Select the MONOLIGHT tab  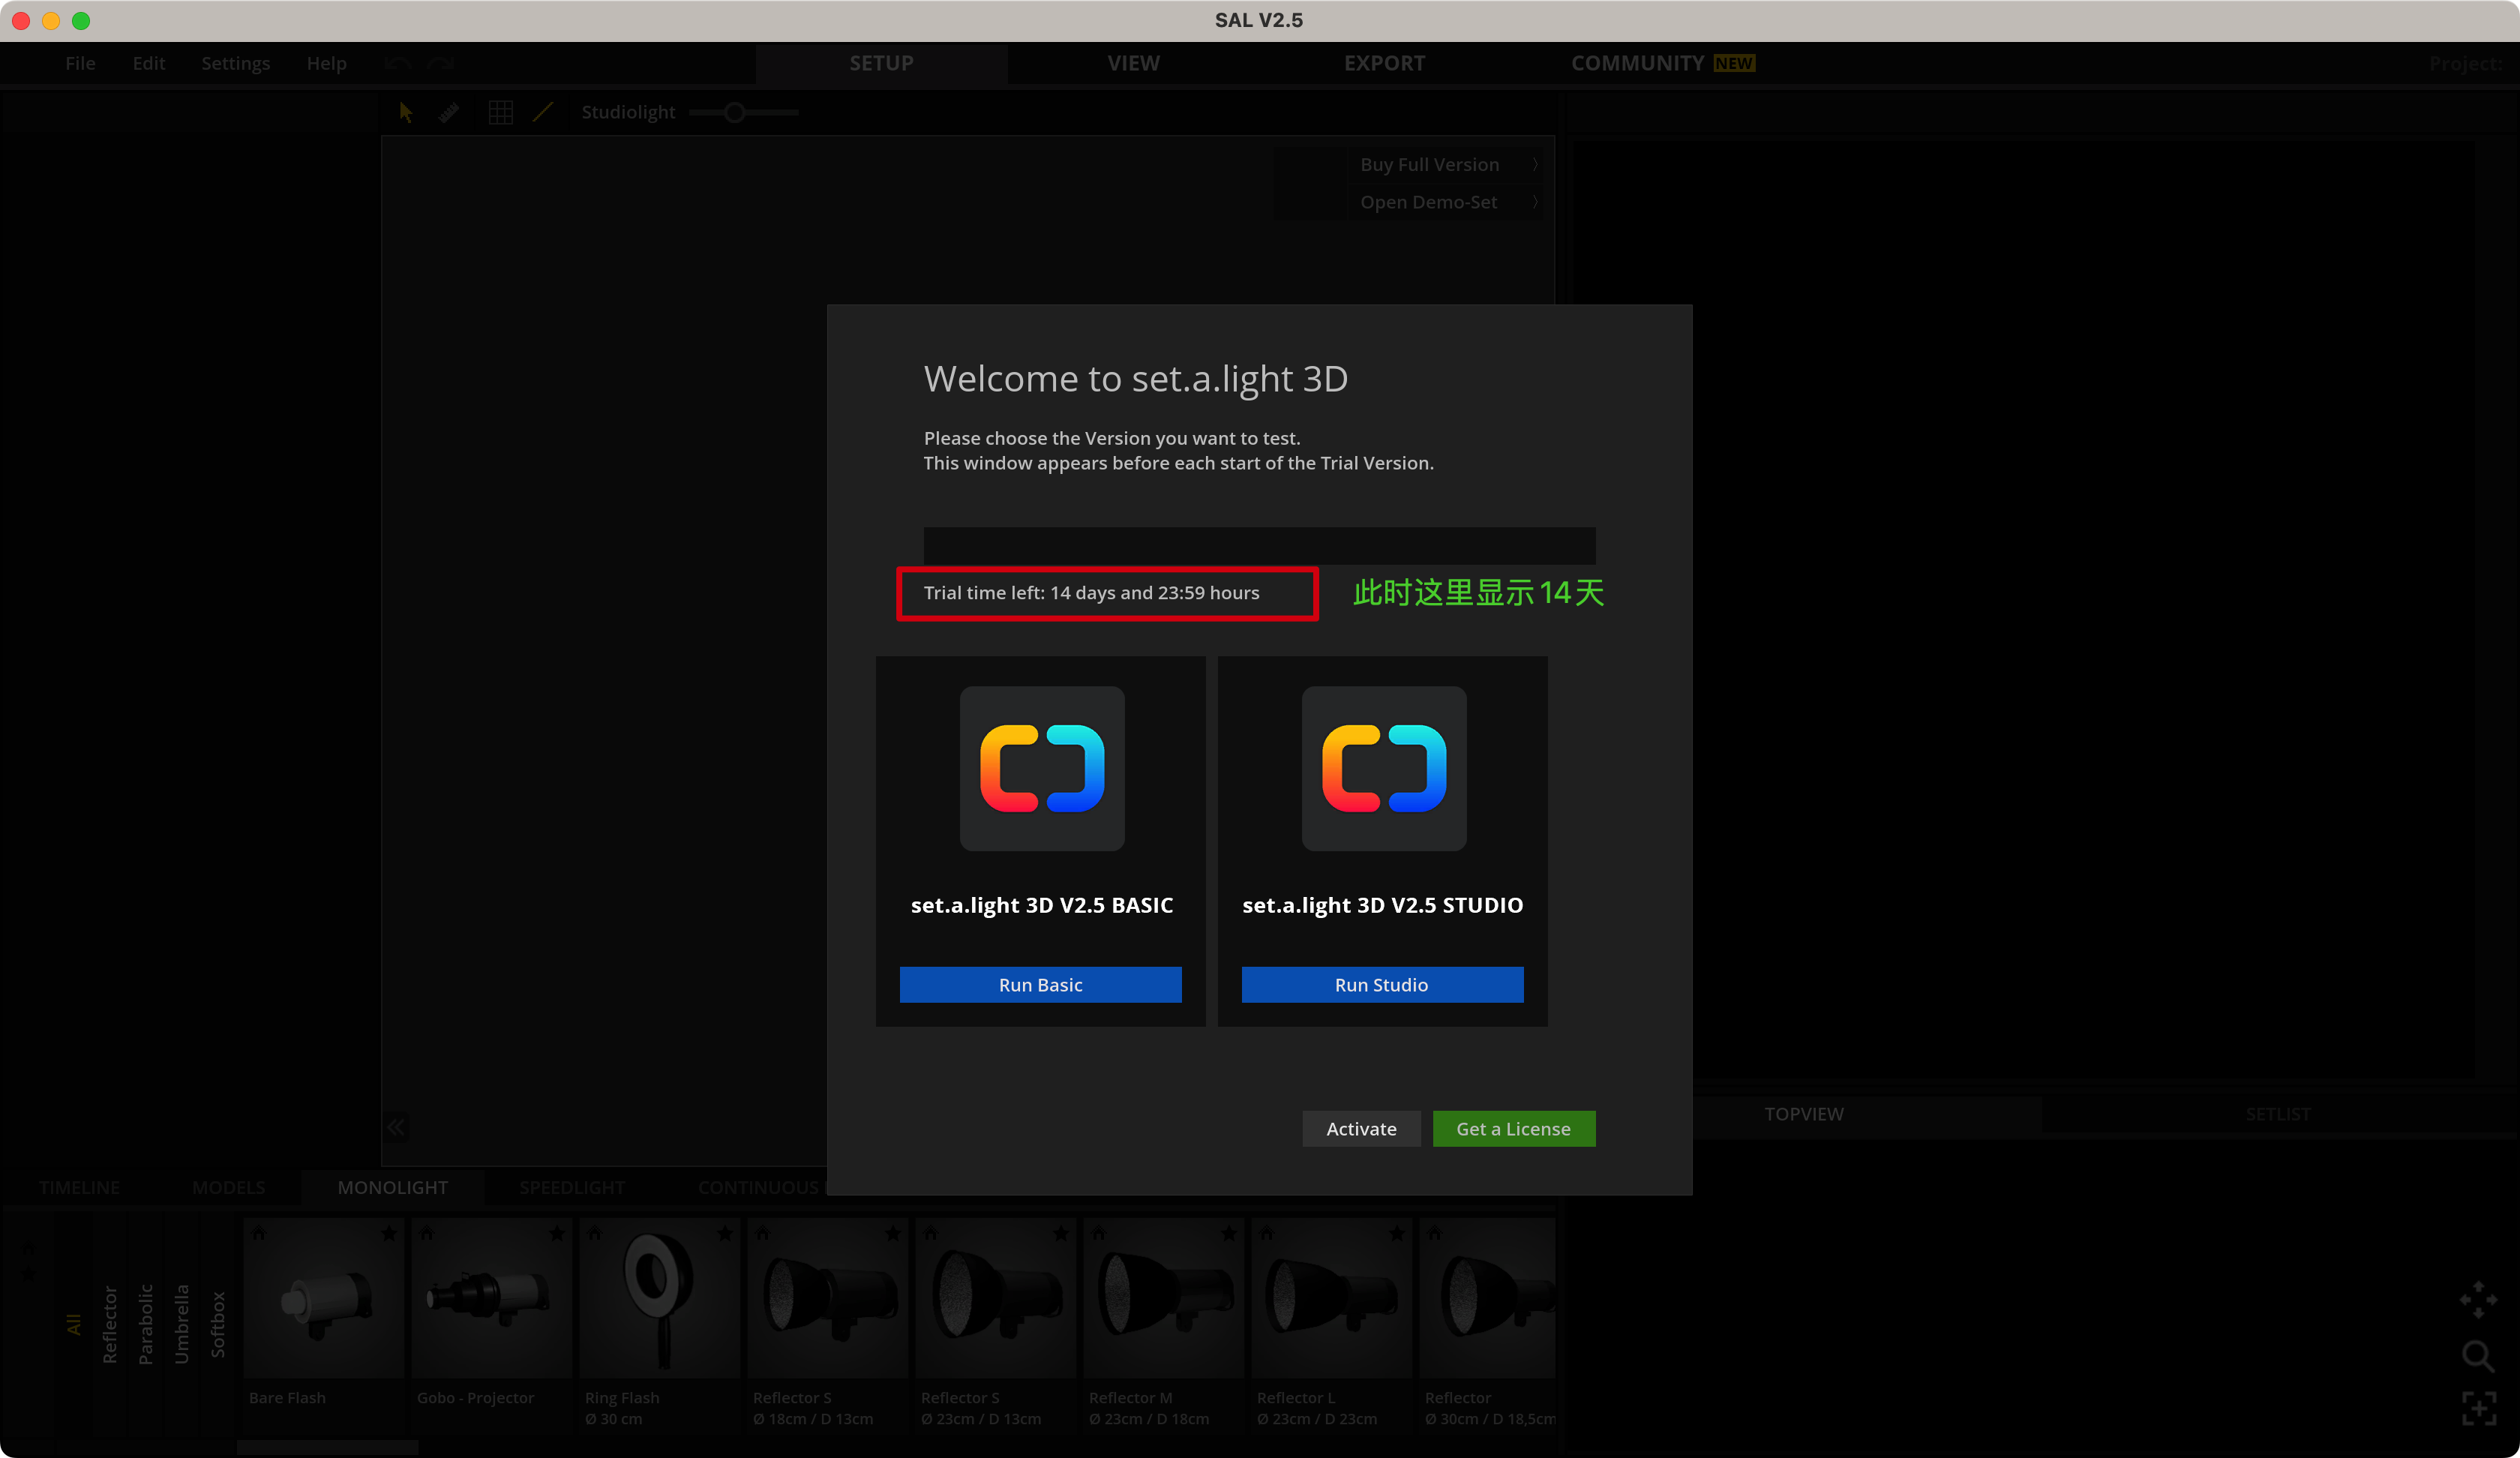pos(392,1188)
